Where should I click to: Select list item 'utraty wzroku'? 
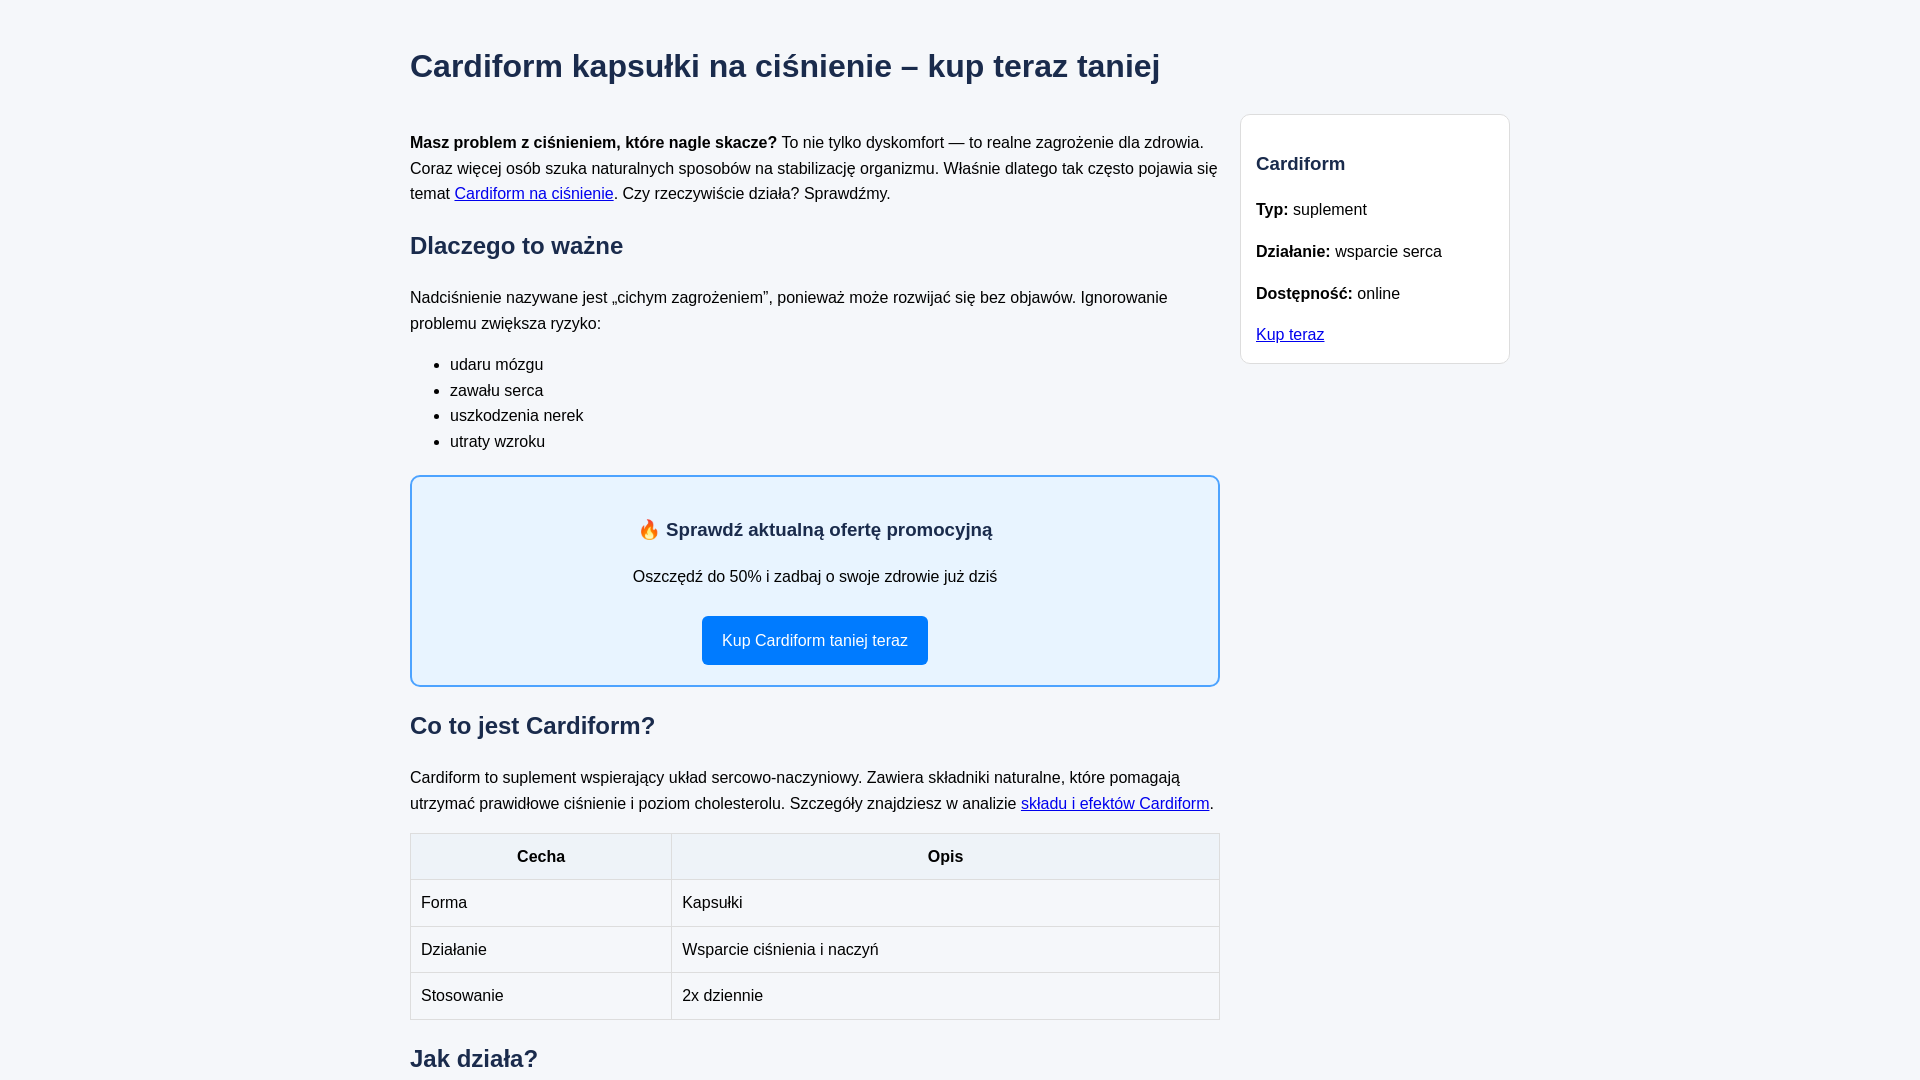click(497, 442)
